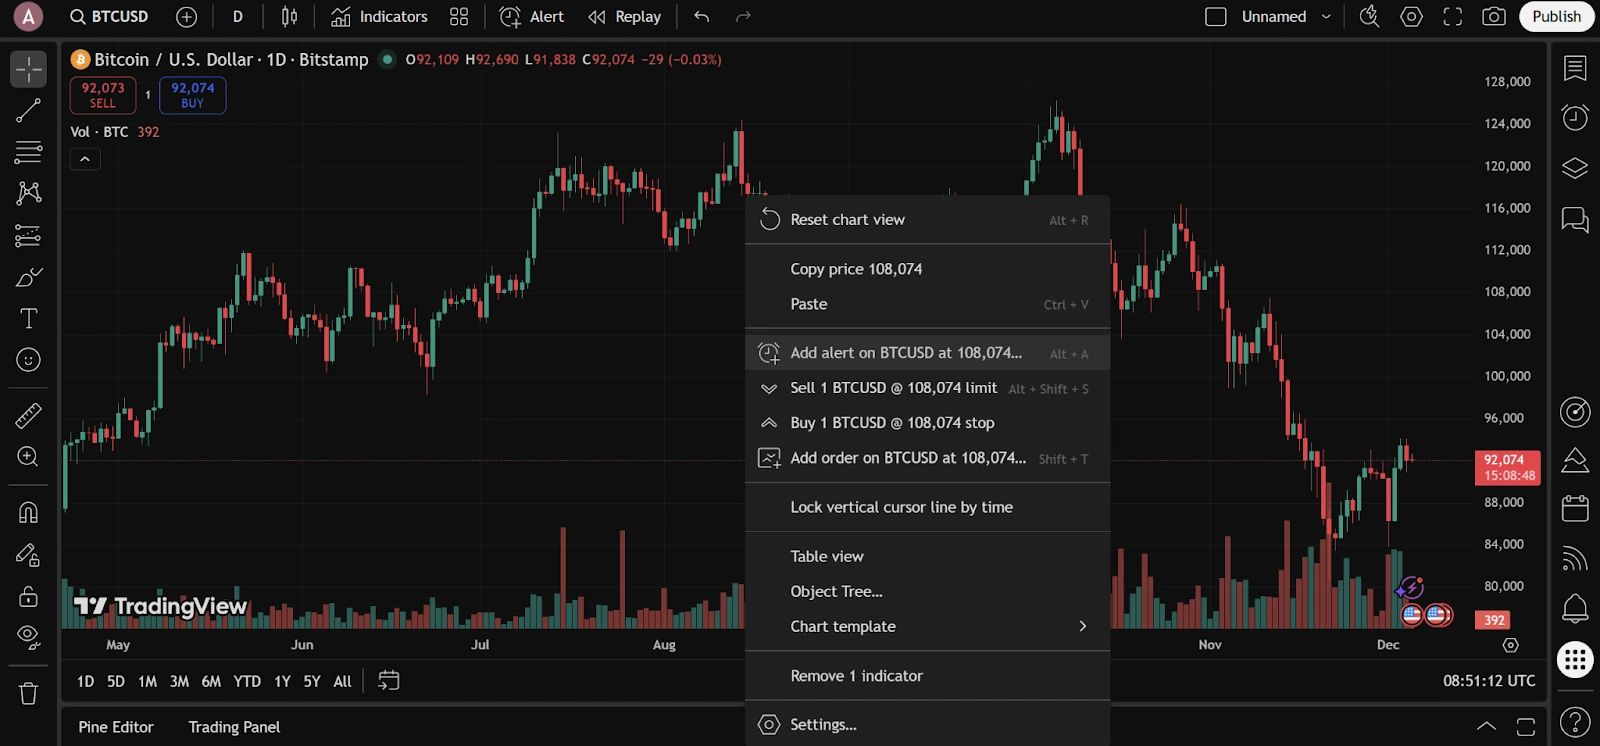This screenshot has height=746, width=1600.
Task: Toggle hide all drawings eye icon
Action: (28, 637)
